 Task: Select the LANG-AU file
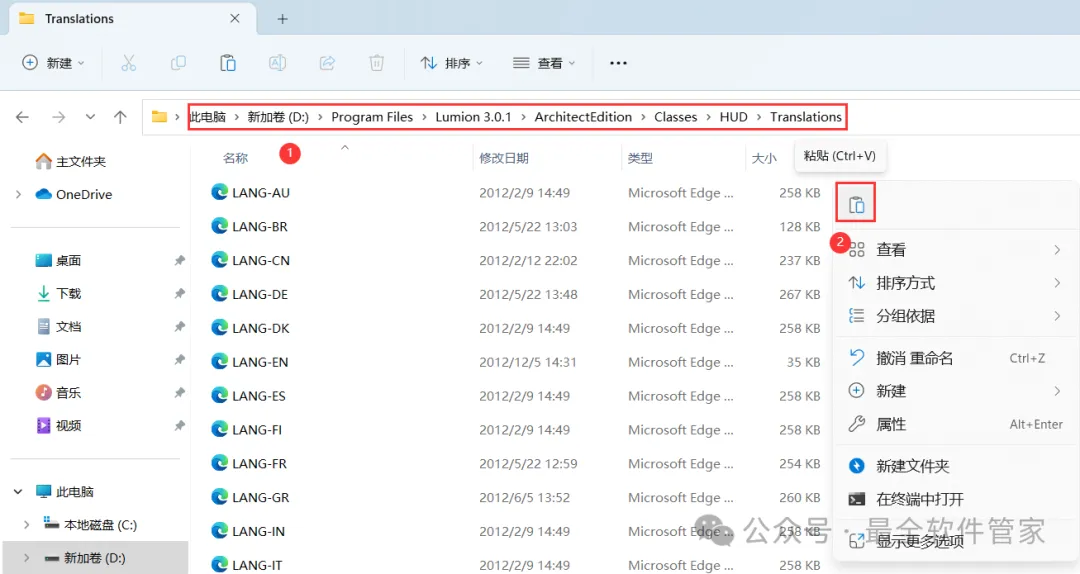250,193
